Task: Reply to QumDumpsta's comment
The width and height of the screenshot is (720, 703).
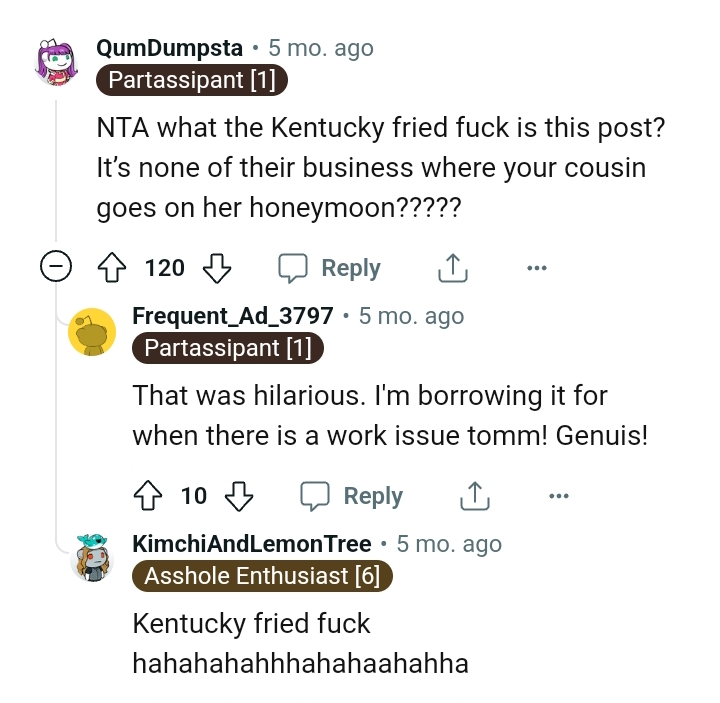Action: tap(329, 268)
